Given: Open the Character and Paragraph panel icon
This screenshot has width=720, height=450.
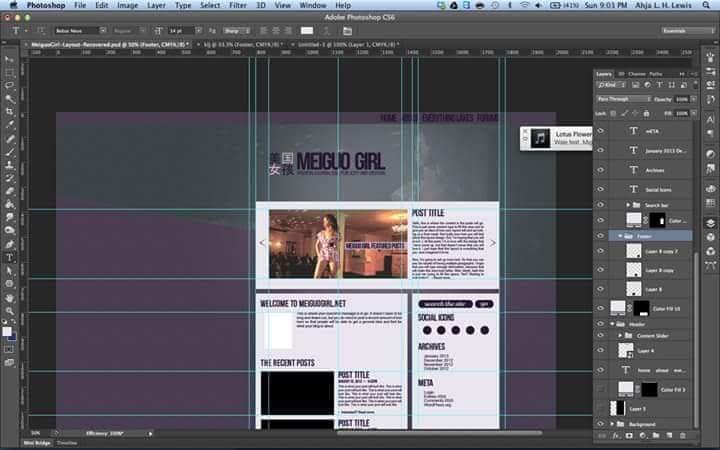Looking at the screenshot, I should coord(348,31).
